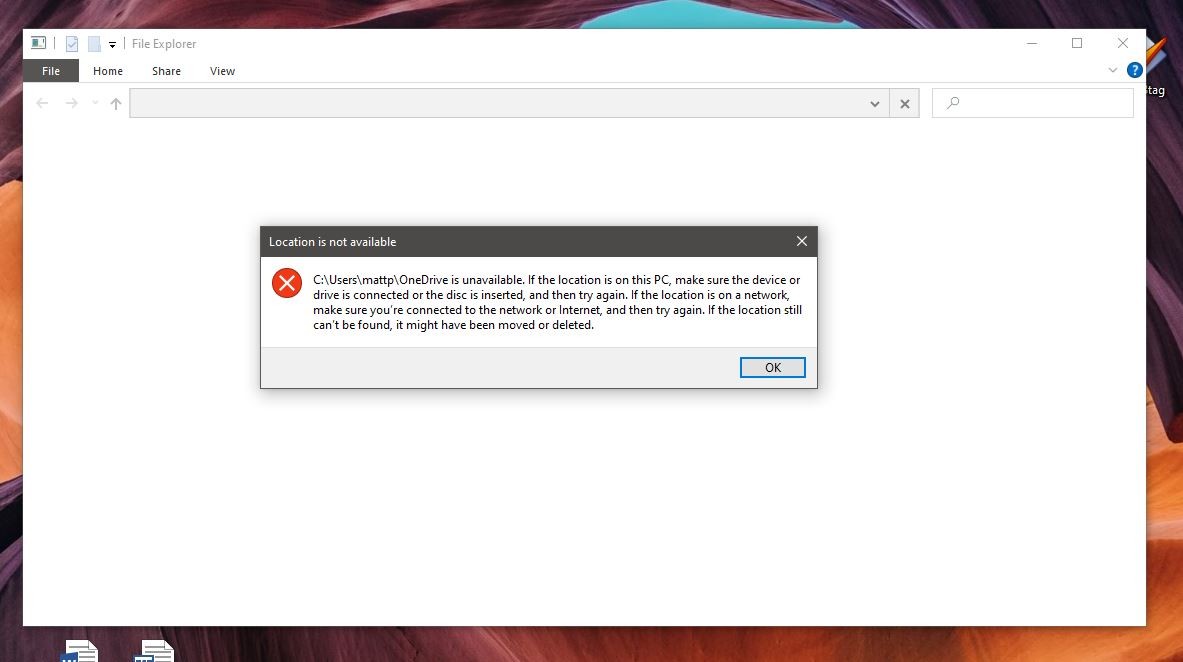Click the search box in File Explorer
1183x662 pixels.
(1033, 103)
